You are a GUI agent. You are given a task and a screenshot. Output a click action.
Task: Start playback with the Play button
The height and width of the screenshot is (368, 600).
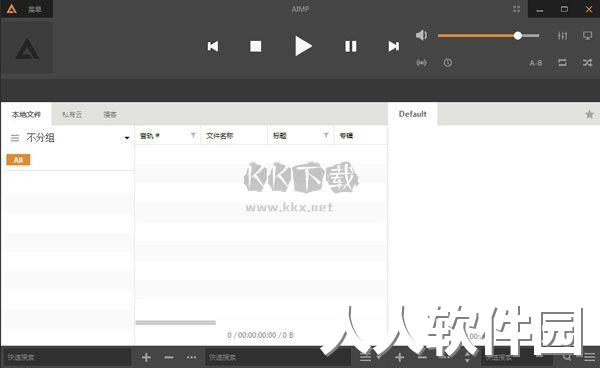click(303, 46)
